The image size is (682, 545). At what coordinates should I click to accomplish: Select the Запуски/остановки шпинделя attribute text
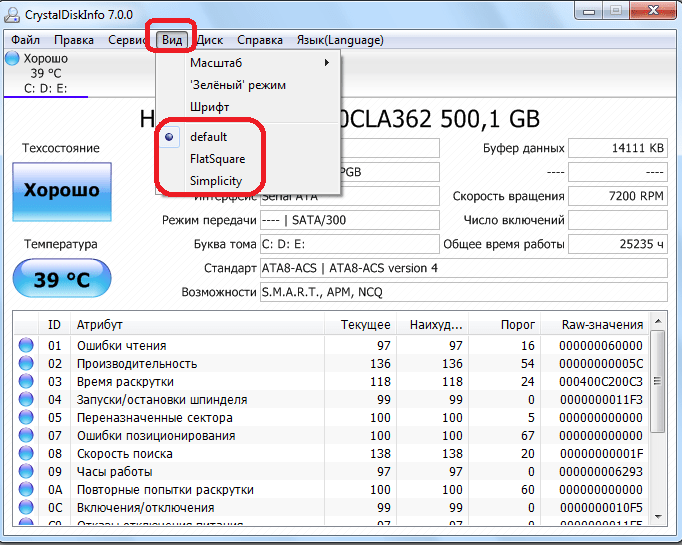[x=162, y=400]
